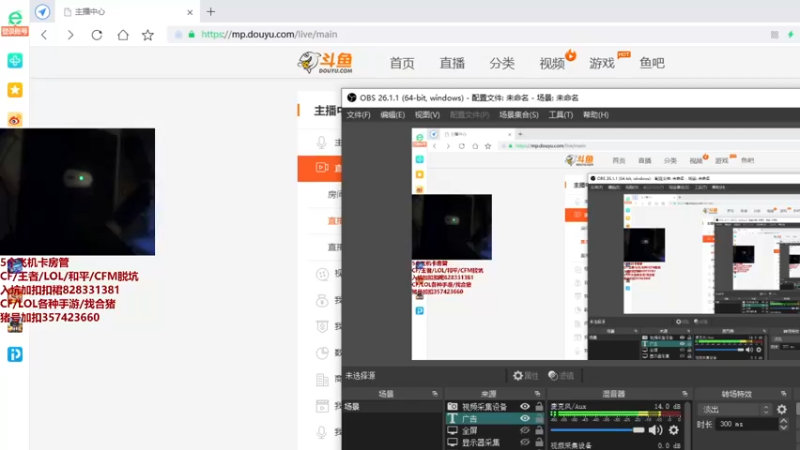Mute 麦克风/Aux with speaker icon
Image resolution: width=800 pixels, height=450 pixels.
(x=655, y=430)
